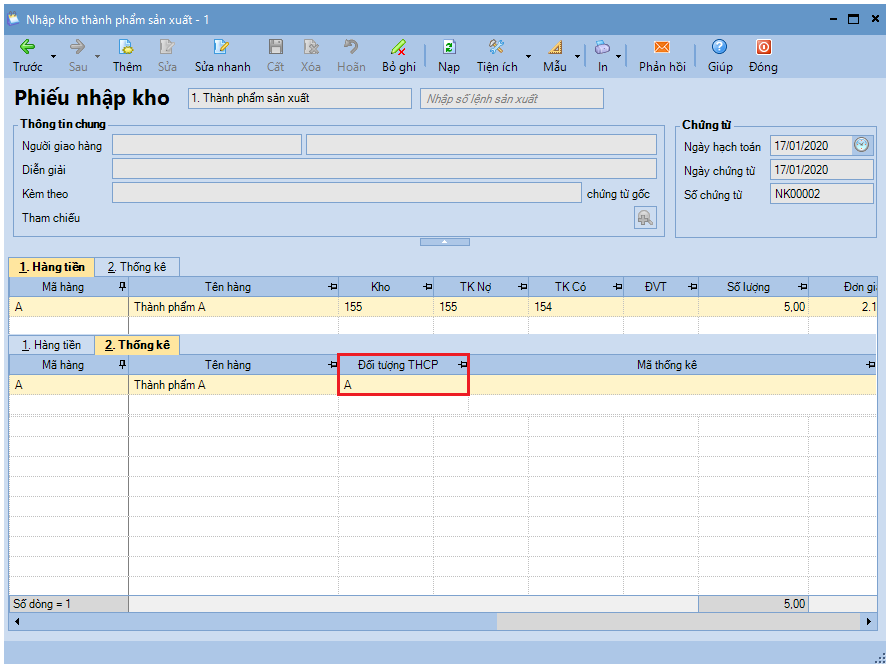Viewport: 894px width, 669px height.
Task: Expand the Mẫu template dropdown arrow
Action: point(577,56)
